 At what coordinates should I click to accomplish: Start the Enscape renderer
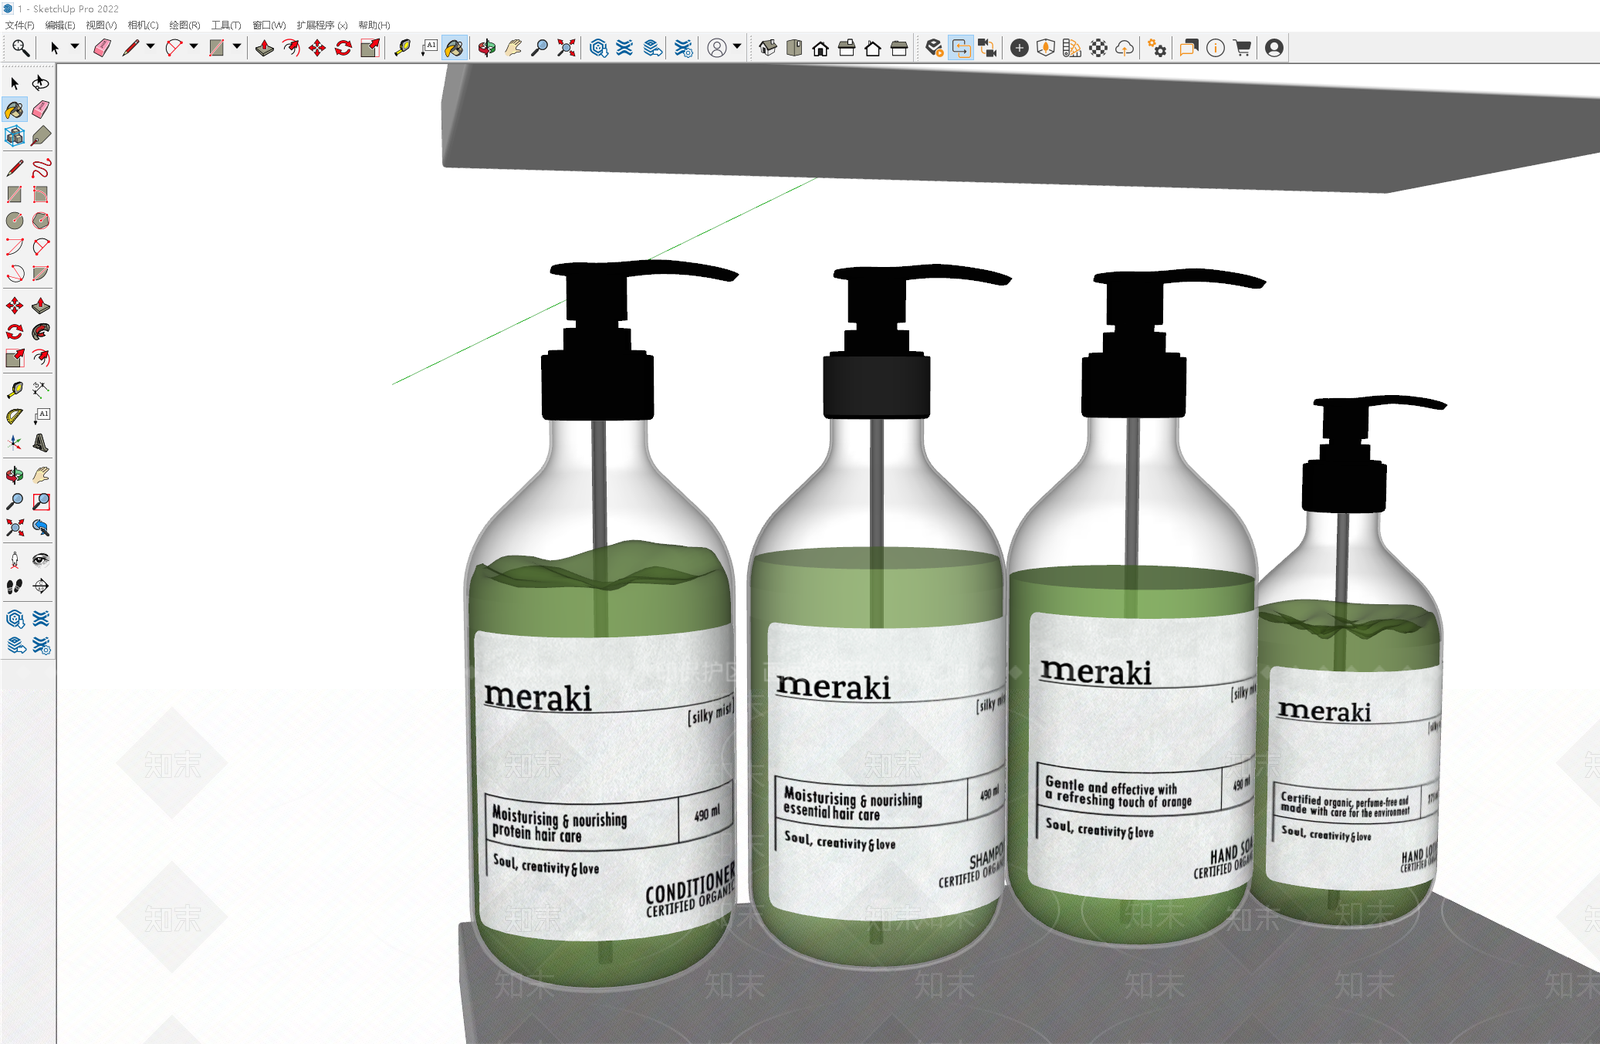pos(934,48)
